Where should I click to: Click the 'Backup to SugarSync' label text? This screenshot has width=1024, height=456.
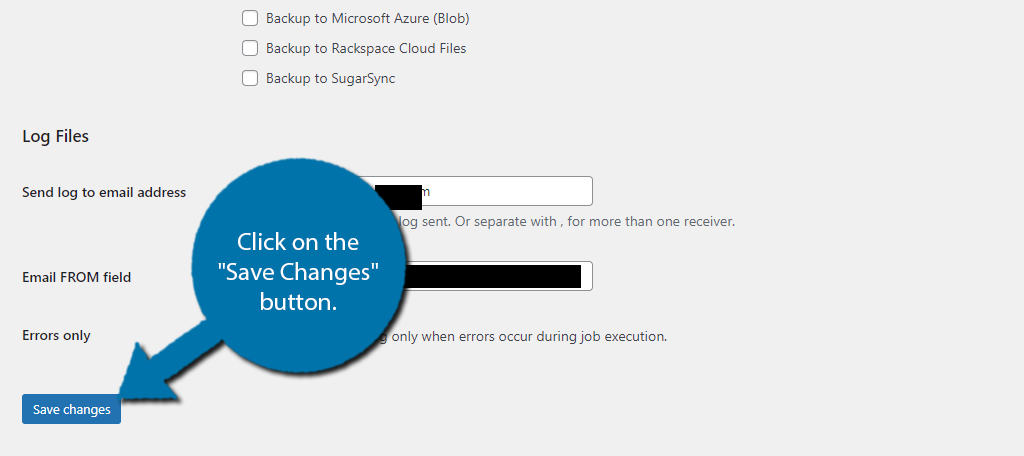(330, 78)
